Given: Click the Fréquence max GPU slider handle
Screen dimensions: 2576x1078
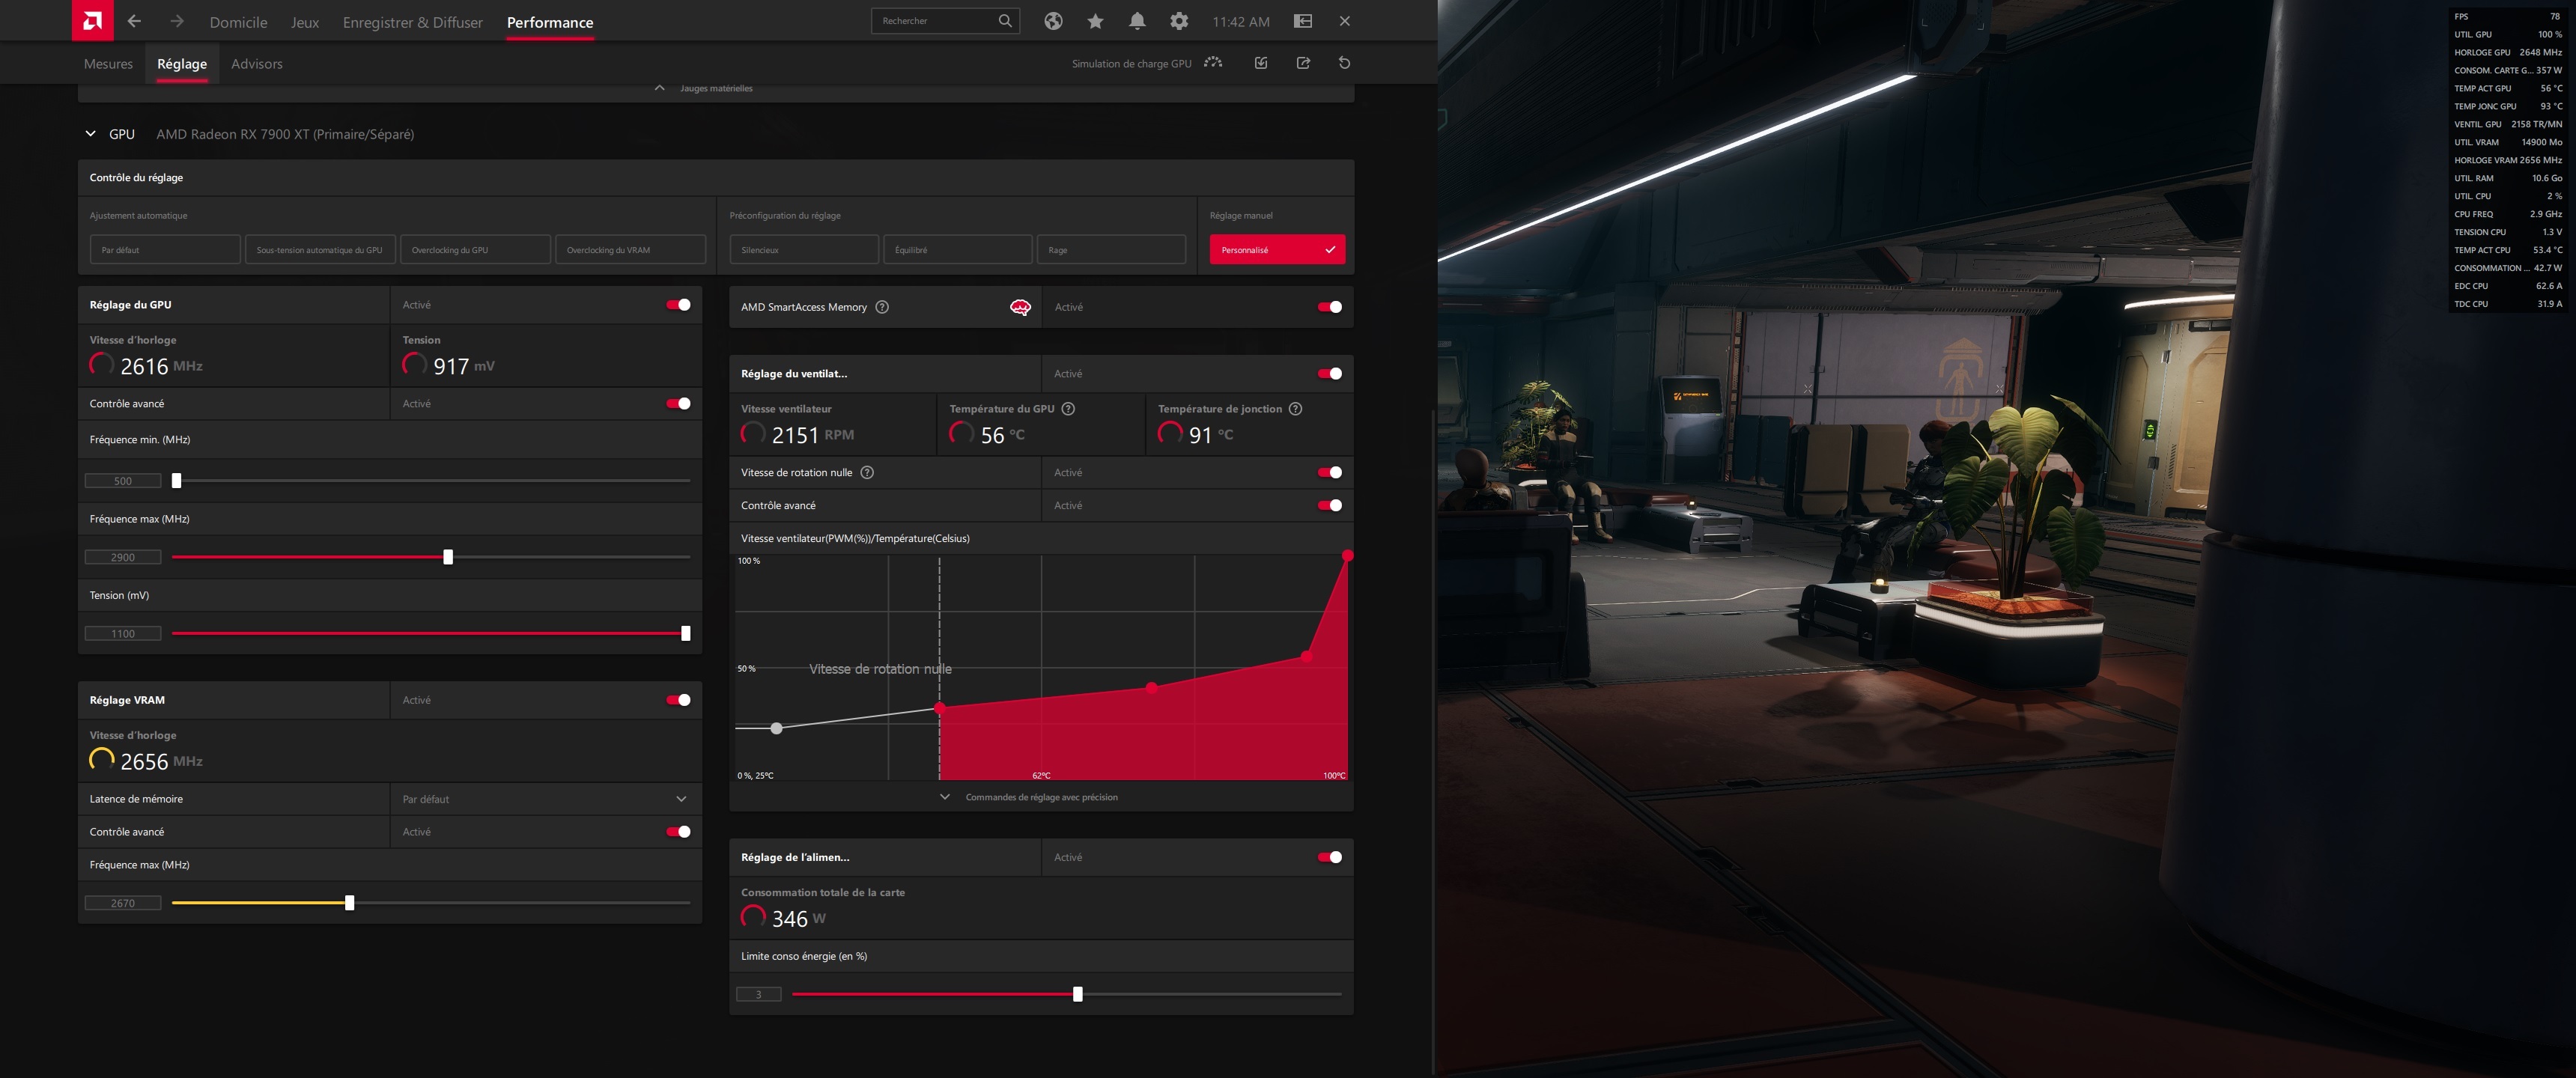Looking at the screenshot, I should pyautogui.click(x=448, y=557).
